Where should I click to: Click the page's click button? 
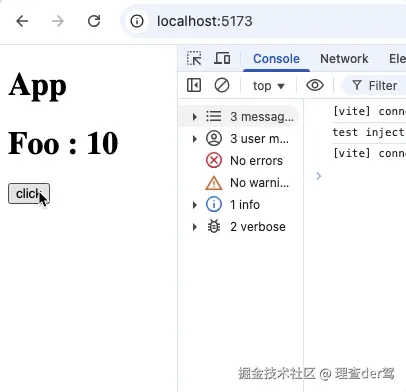[29, 193]
